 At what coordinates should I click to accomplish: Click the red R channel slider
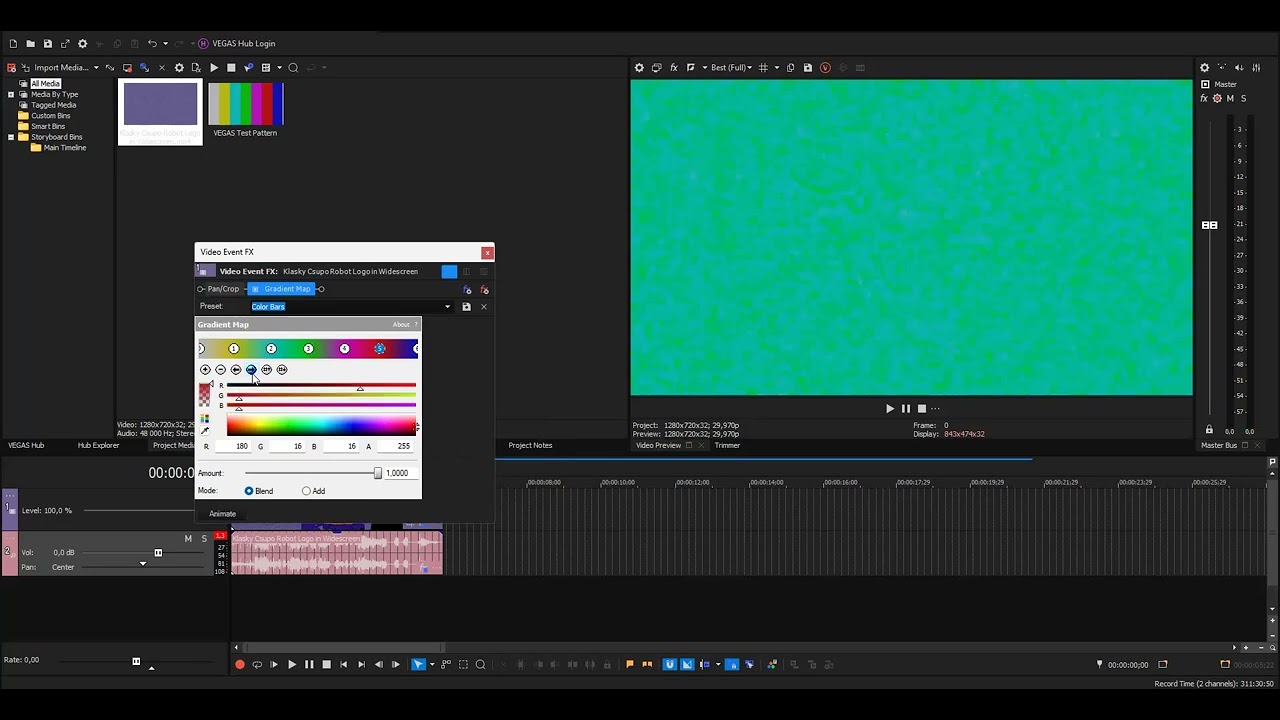tap(321, 386)
